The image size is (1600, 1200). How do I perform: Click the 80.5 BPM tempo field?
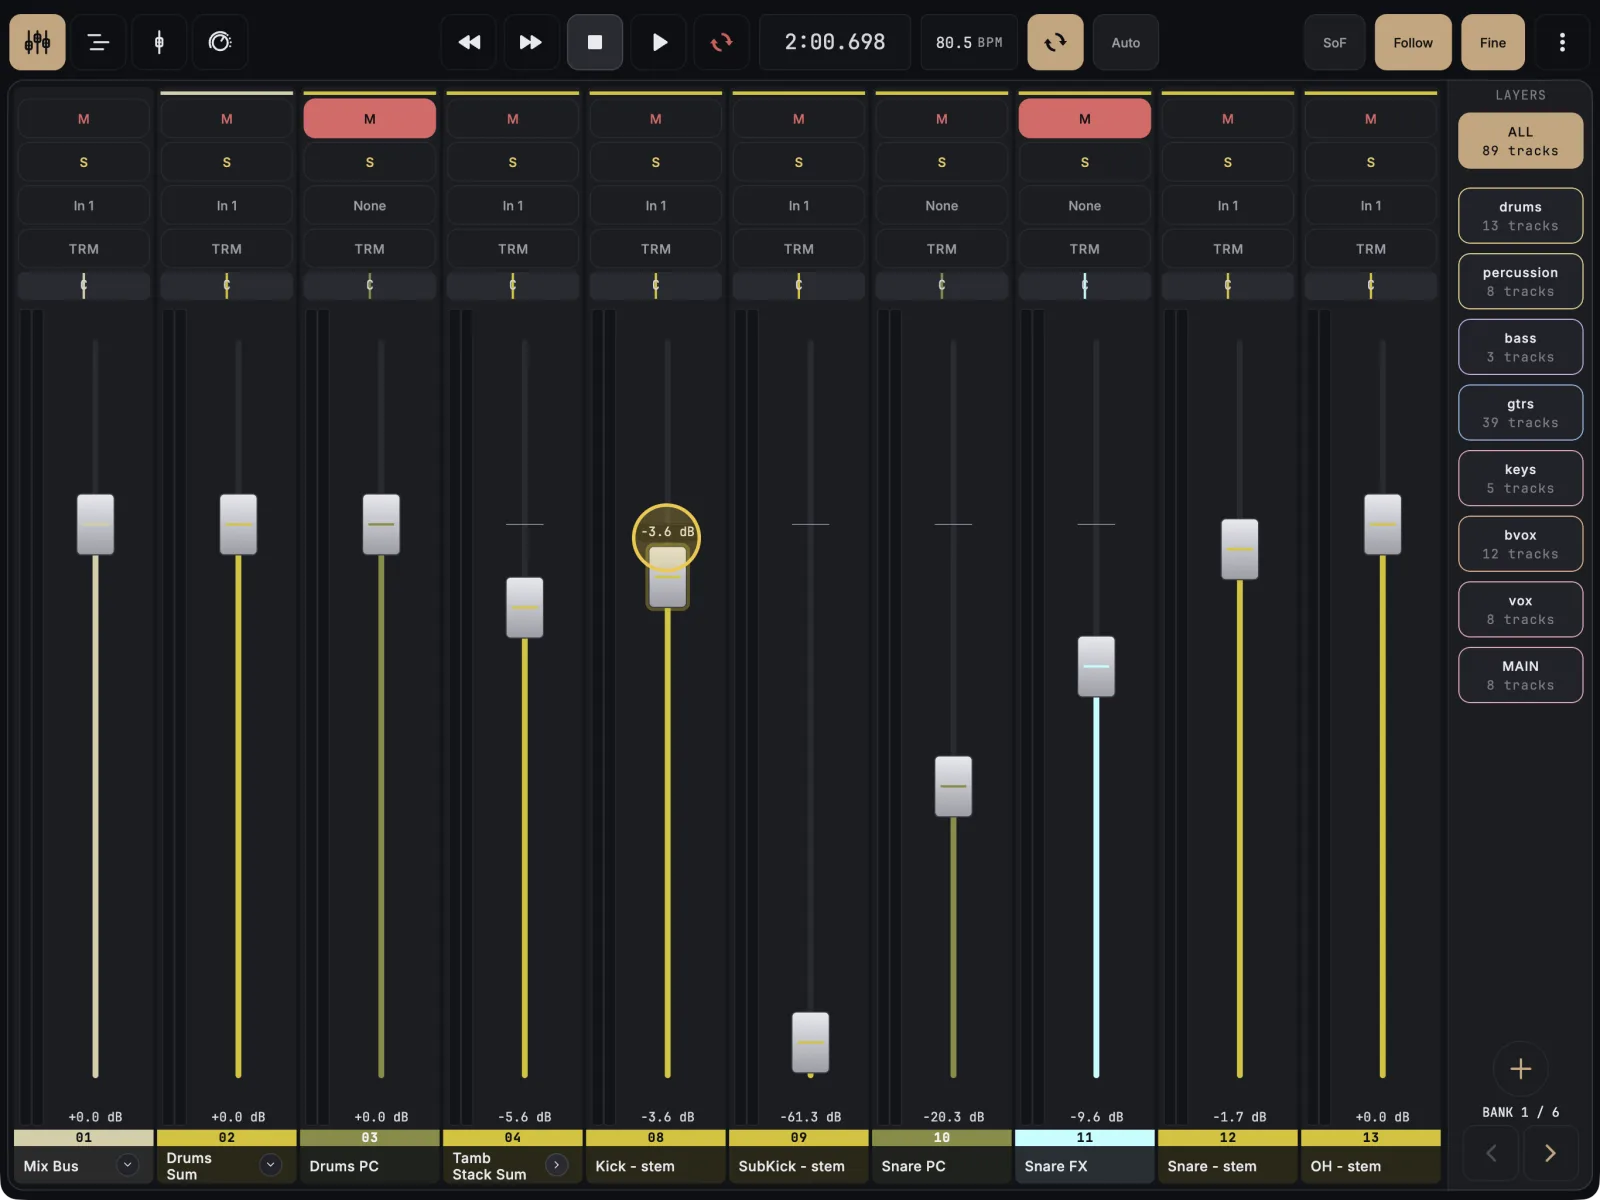(969, 42)
